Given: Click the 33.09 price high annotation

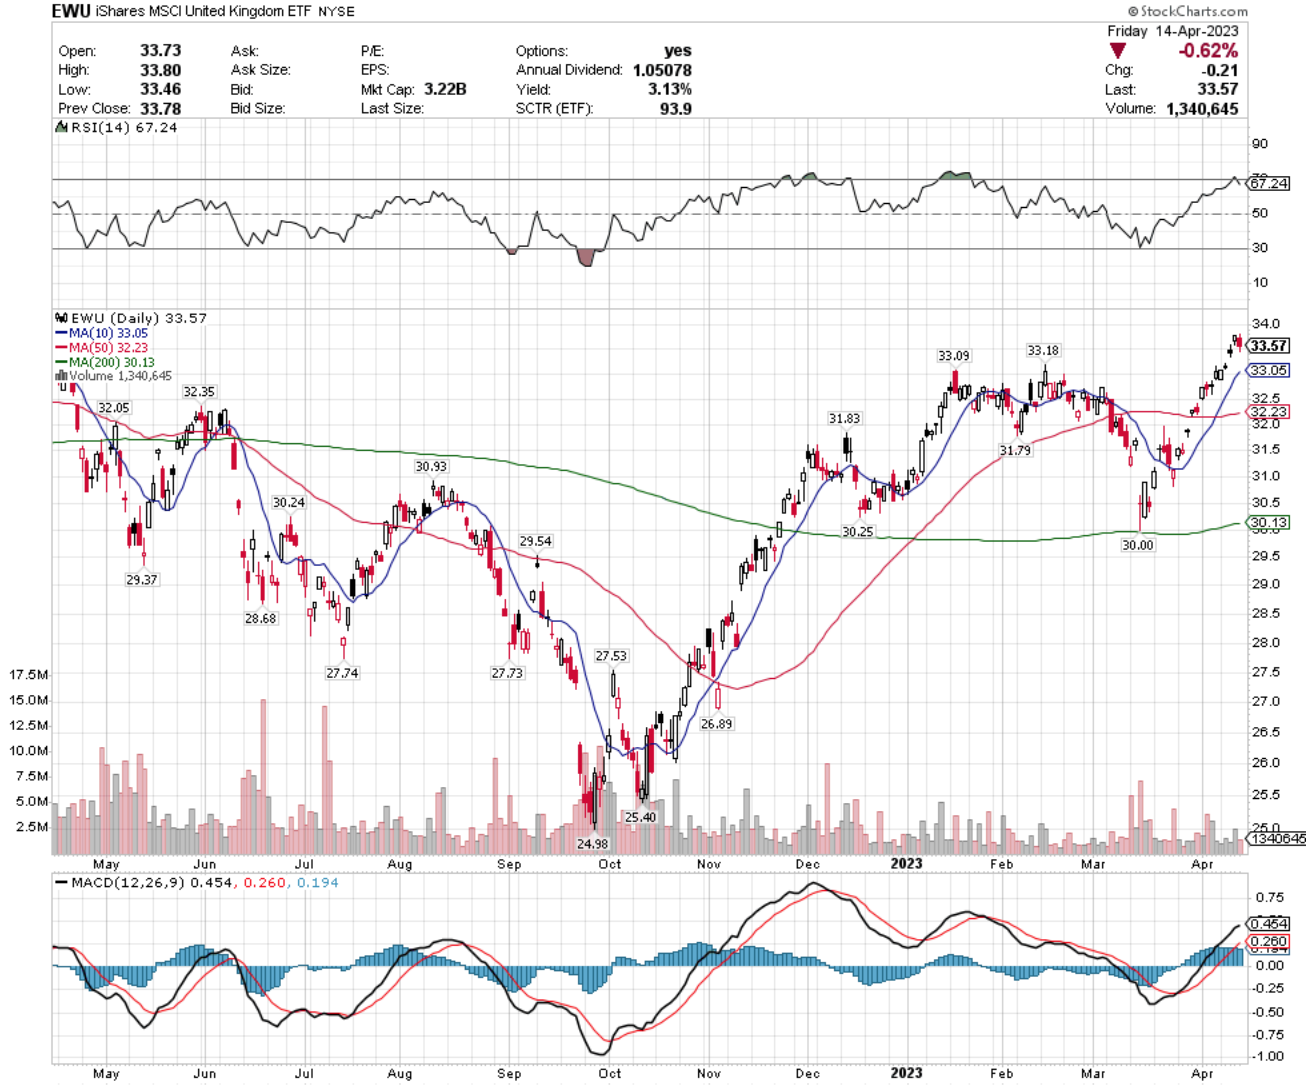Looking at the screenshot, I should (953, 356).
